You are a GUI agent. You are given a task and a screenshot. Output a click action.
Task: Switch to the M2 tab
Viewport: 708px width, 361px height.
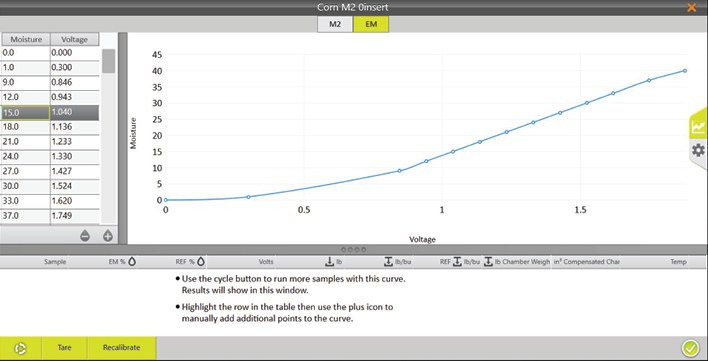(335, 24)
